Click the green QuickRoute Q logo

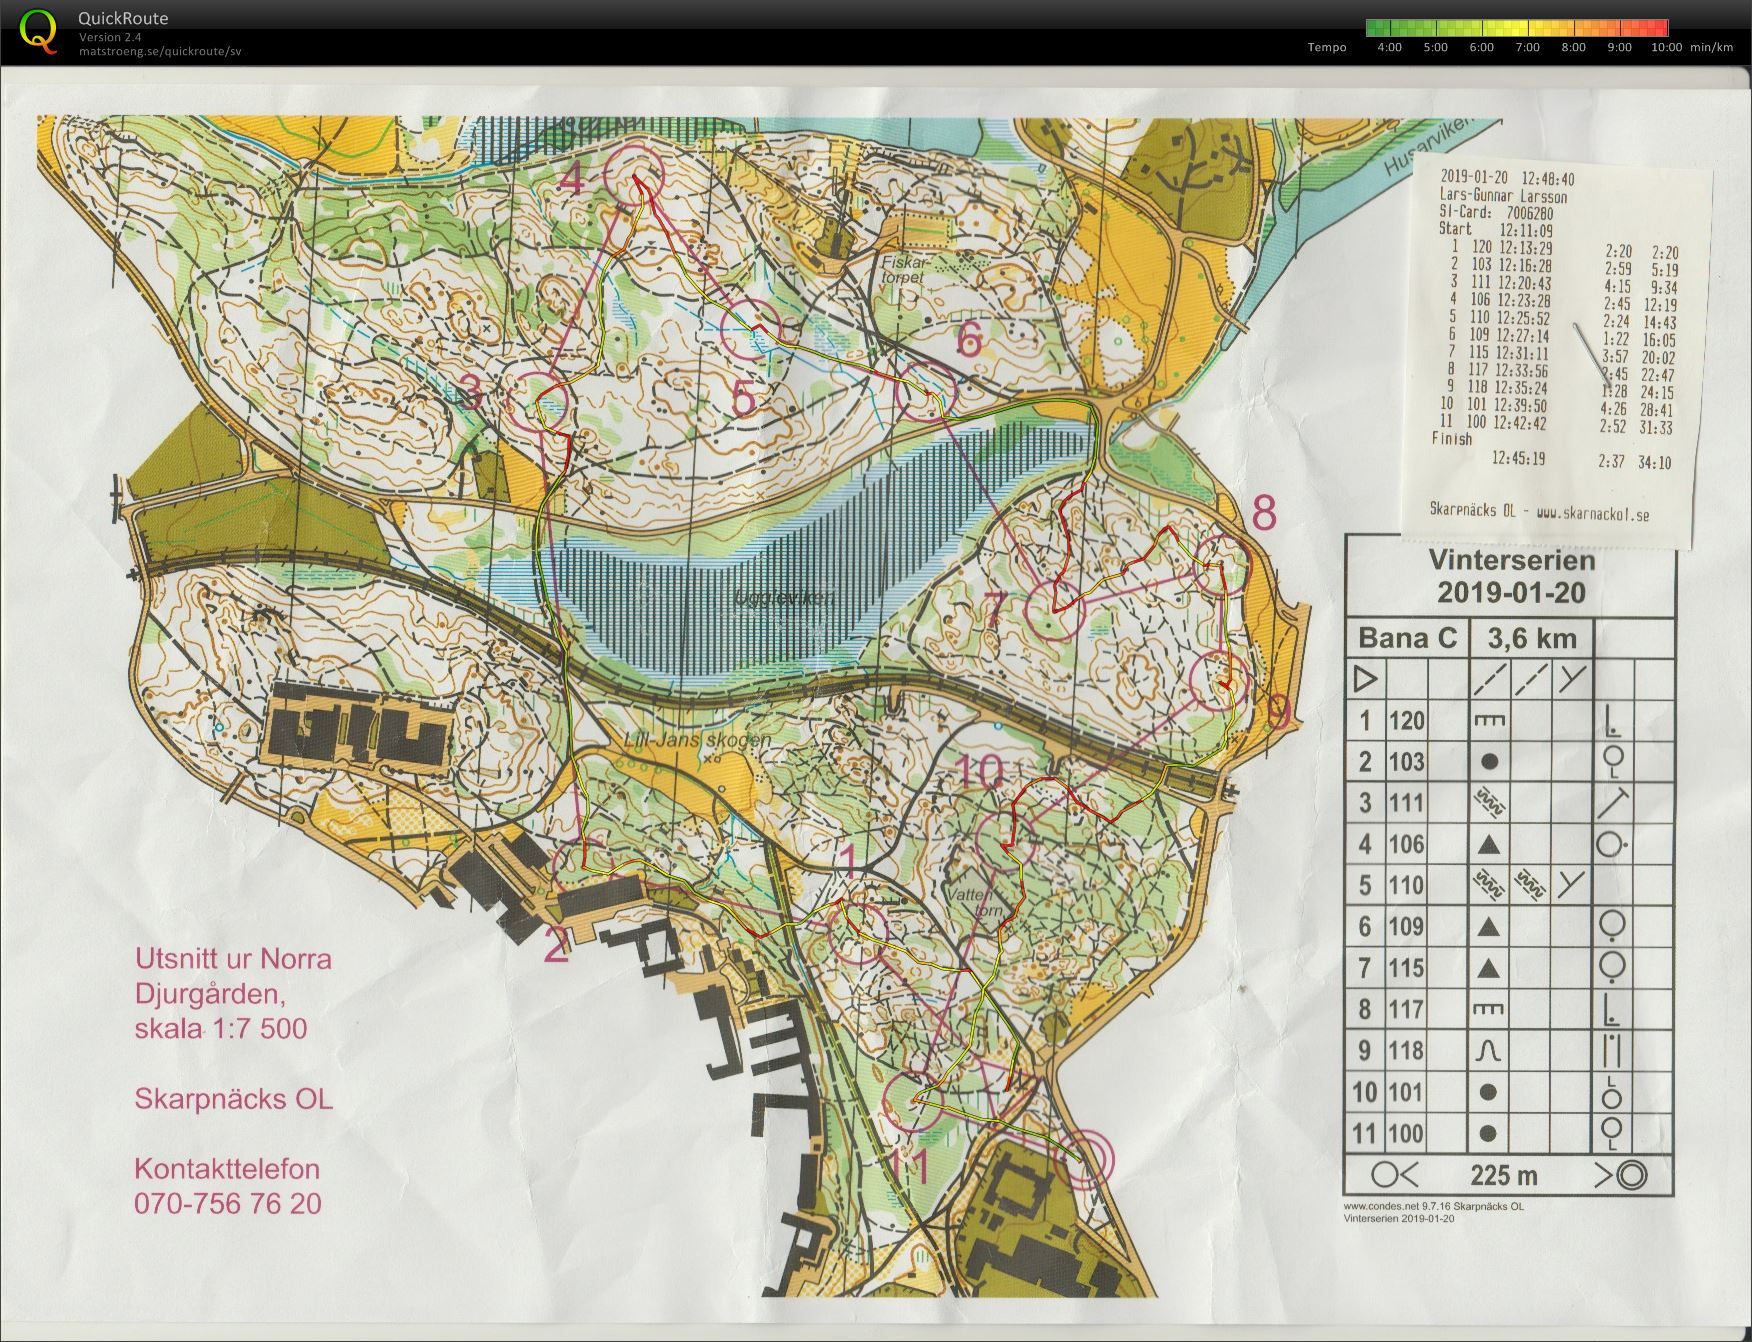pos(39,30)
